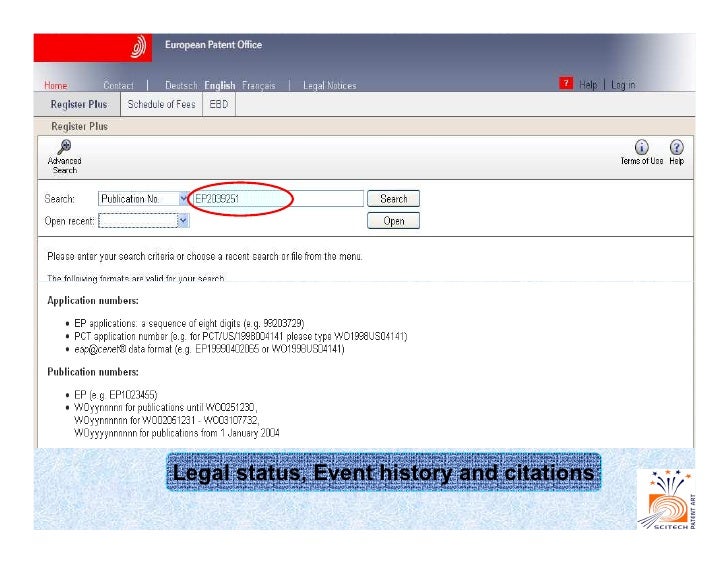The image size is (728, 563).
Task: Switch language to Français
Action: pyautogui.click(x=259, y=85)
